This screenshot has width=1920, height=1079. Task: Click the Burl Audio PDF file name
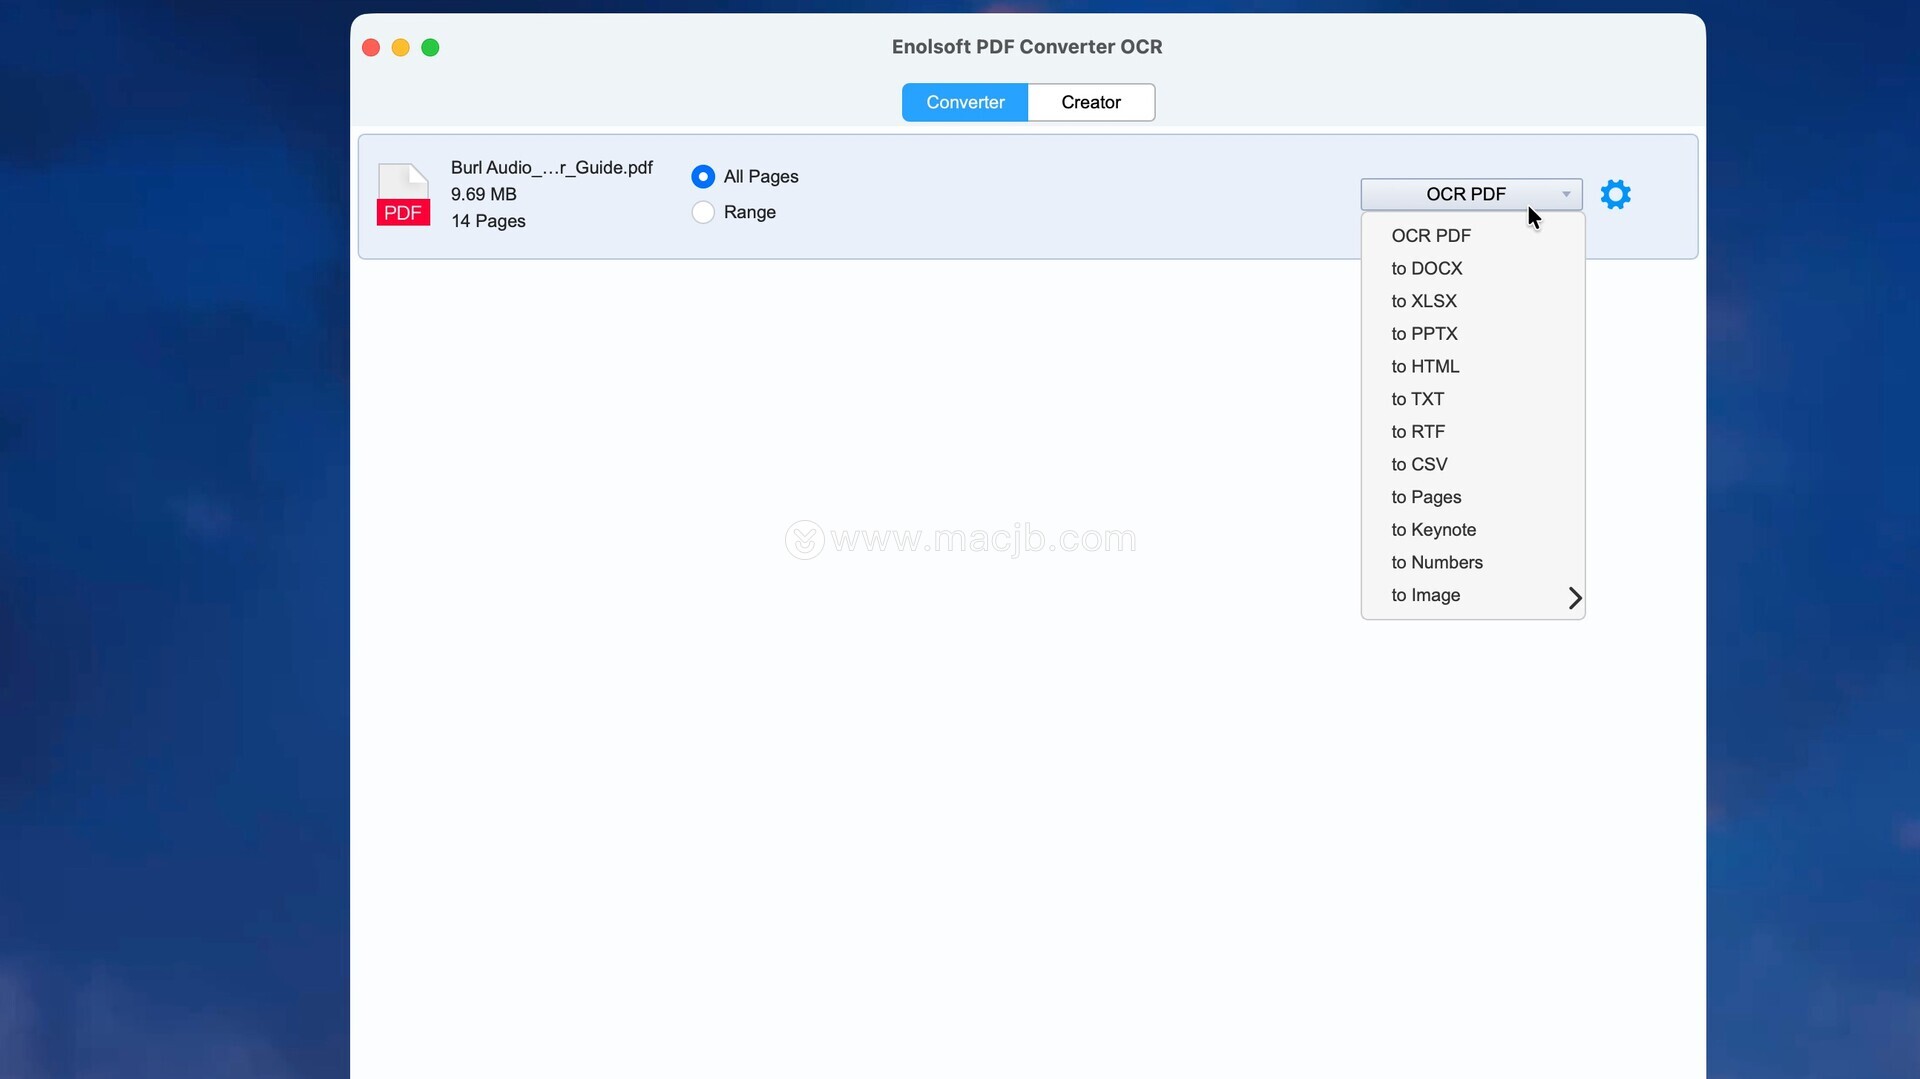[551, 167]
